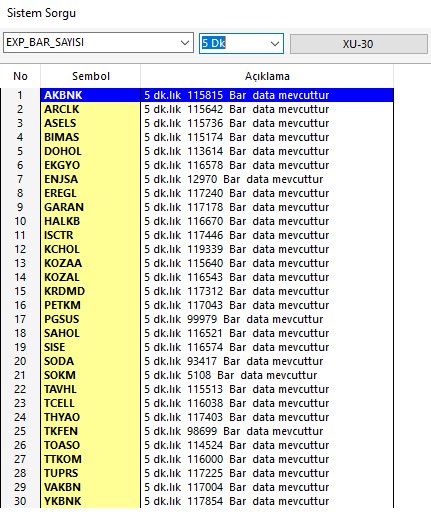Select the SISE symbol
The height and width of the screenshot is (526, 431).
pyautogui.click(x=54, y=347)
